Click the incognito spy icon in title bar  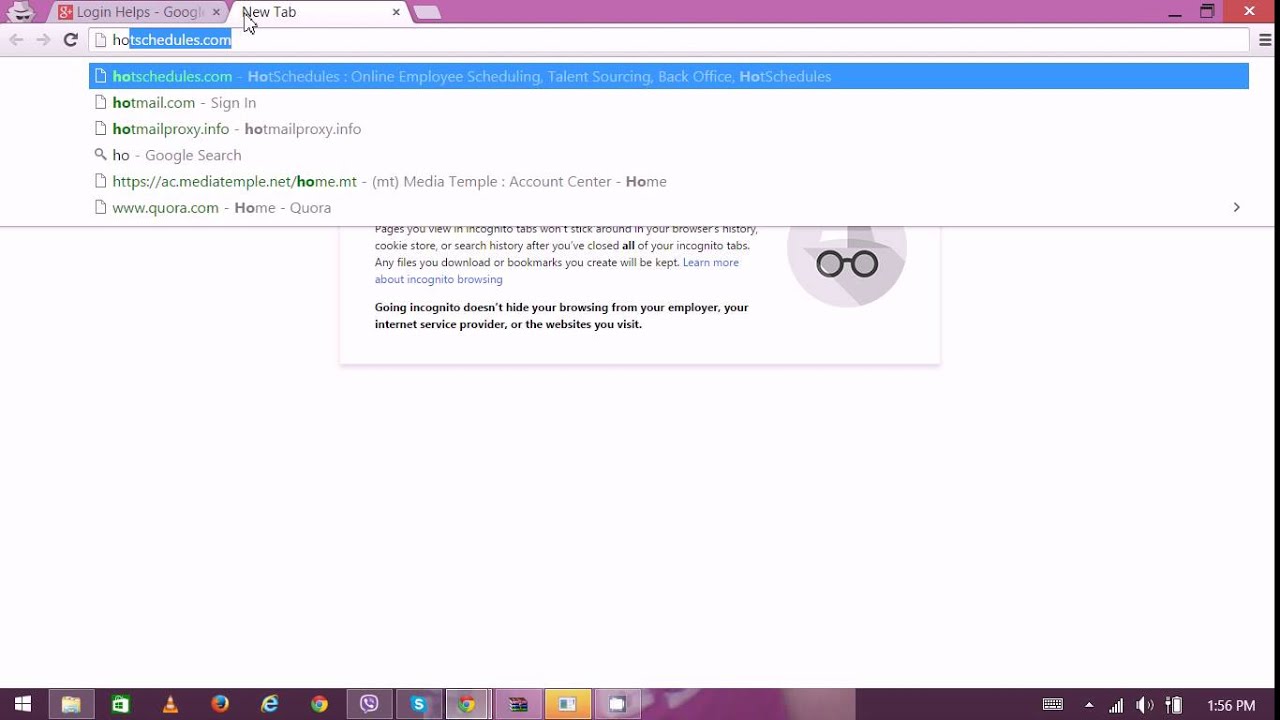pyautogui.click(x=21, y=13)
